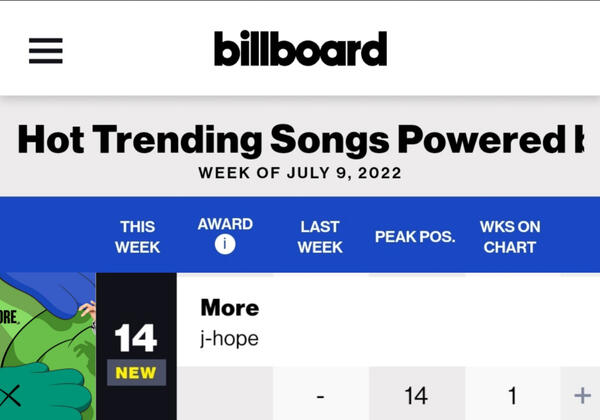Click the rank number 14
Image resolution: width=600 pixels, height=420 pixels.
136,339
